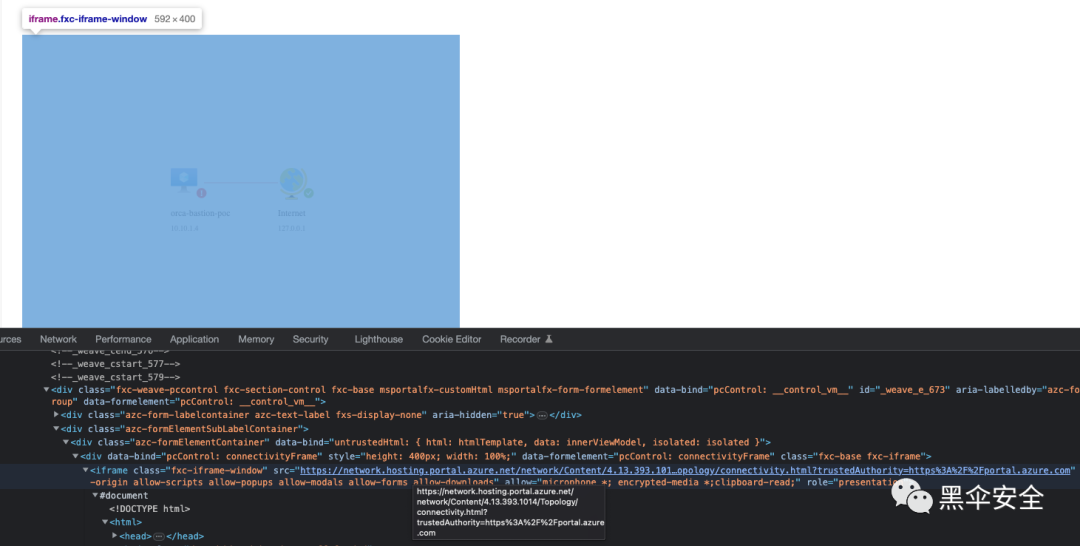Click the _weave_e_673 id attribute value
1080x546 pixels.
pyautogui.click(x=911, y=390)
